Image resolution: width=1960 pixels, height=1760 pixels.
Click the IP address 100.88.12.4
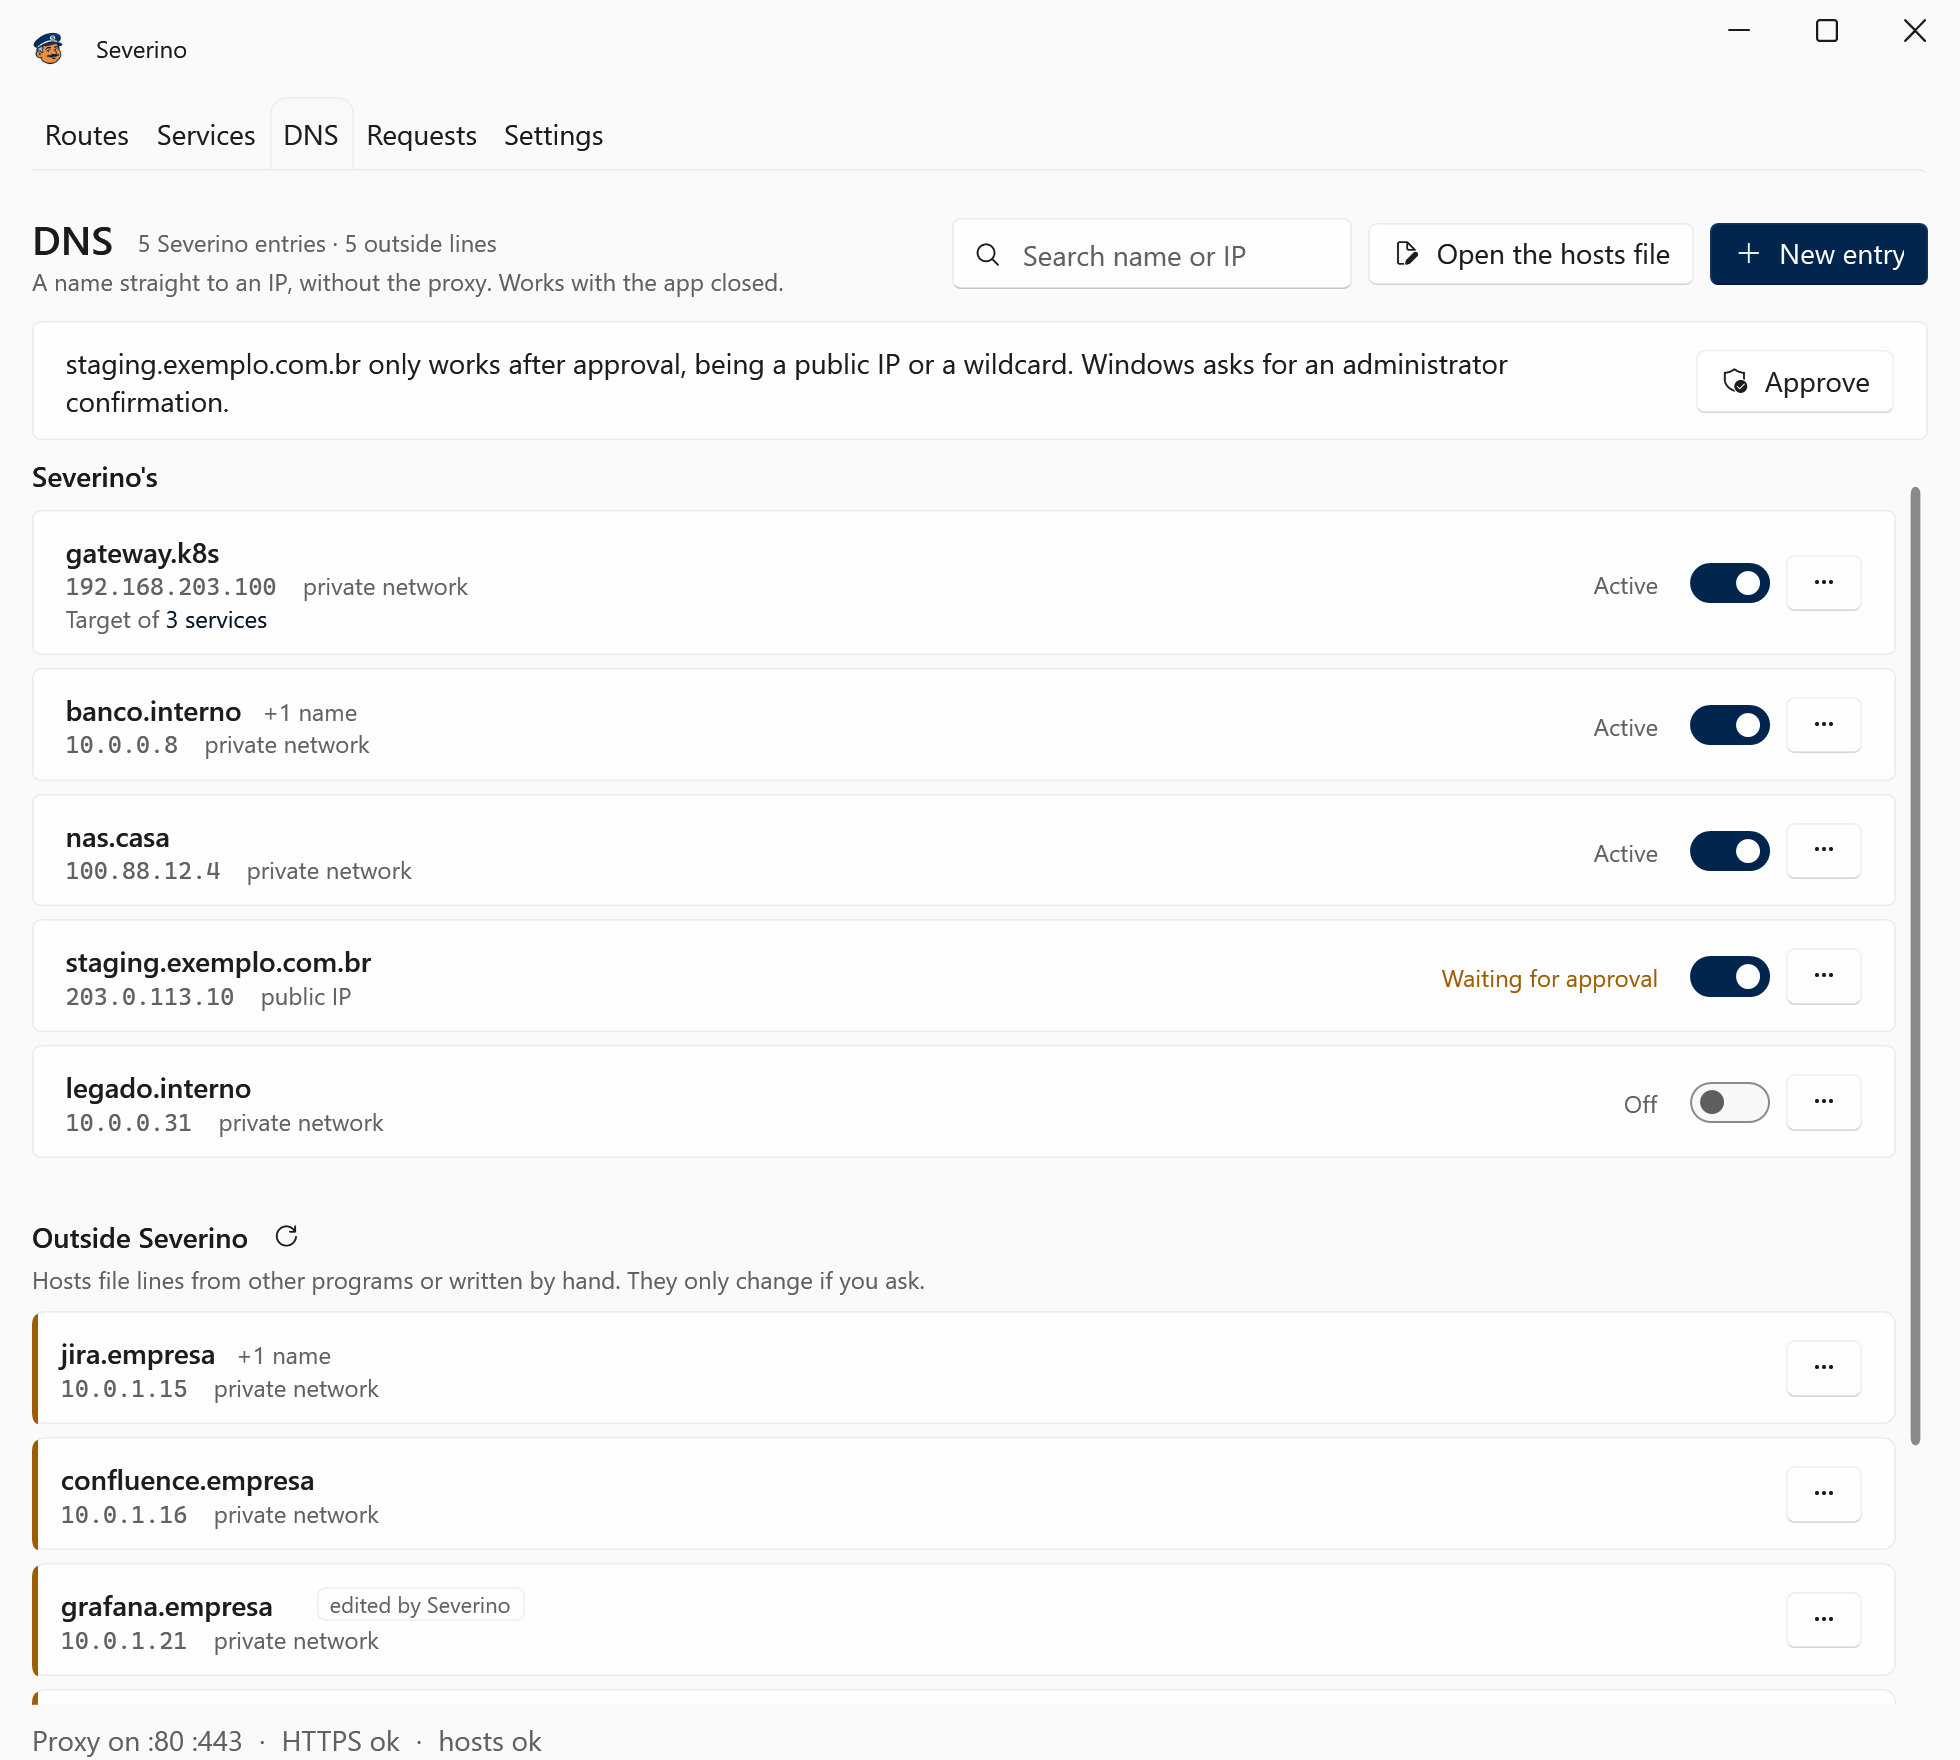tap(143, 871)
